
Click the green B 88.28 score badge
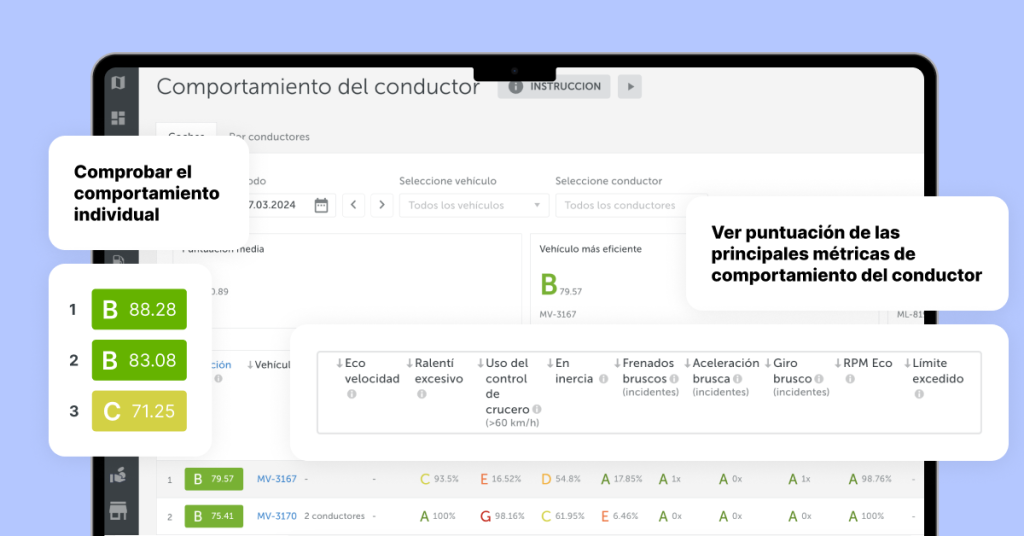click(139, 310)
